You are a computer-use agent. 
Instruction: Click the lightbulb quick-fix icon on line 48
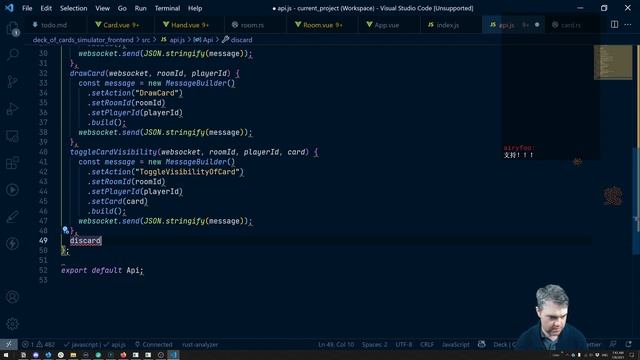[65, 230]
